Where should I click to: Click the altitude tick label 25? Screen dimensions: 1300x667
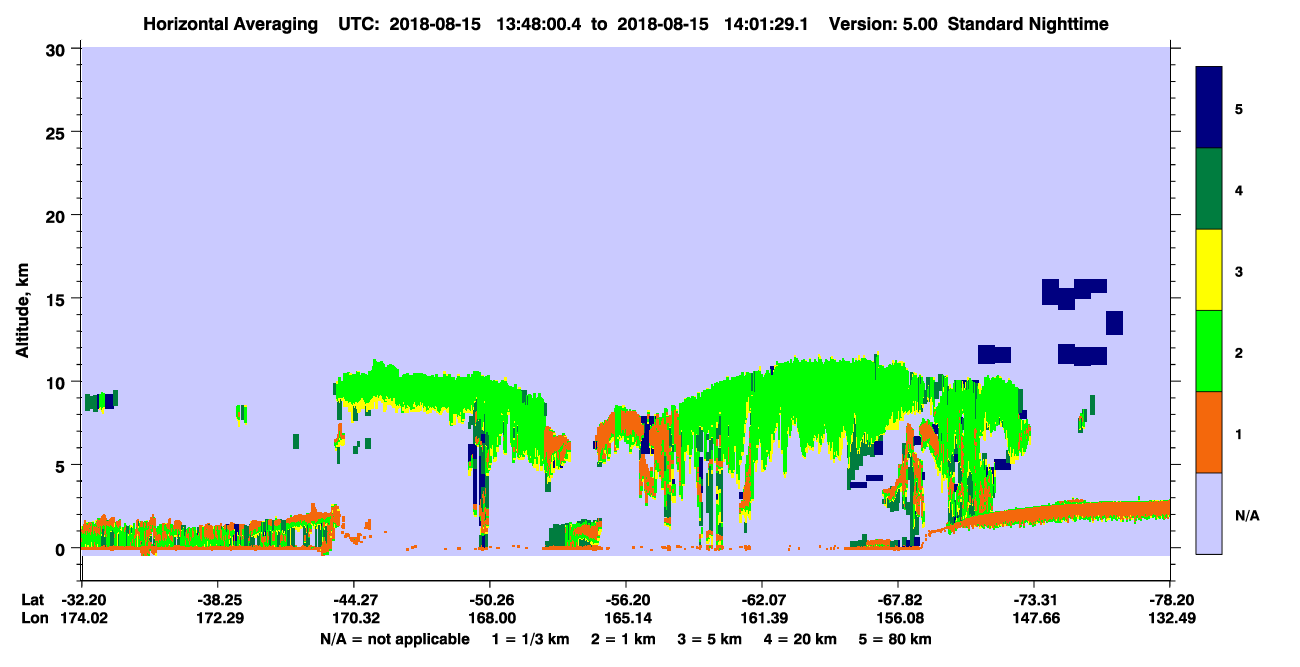pos(58,132)
